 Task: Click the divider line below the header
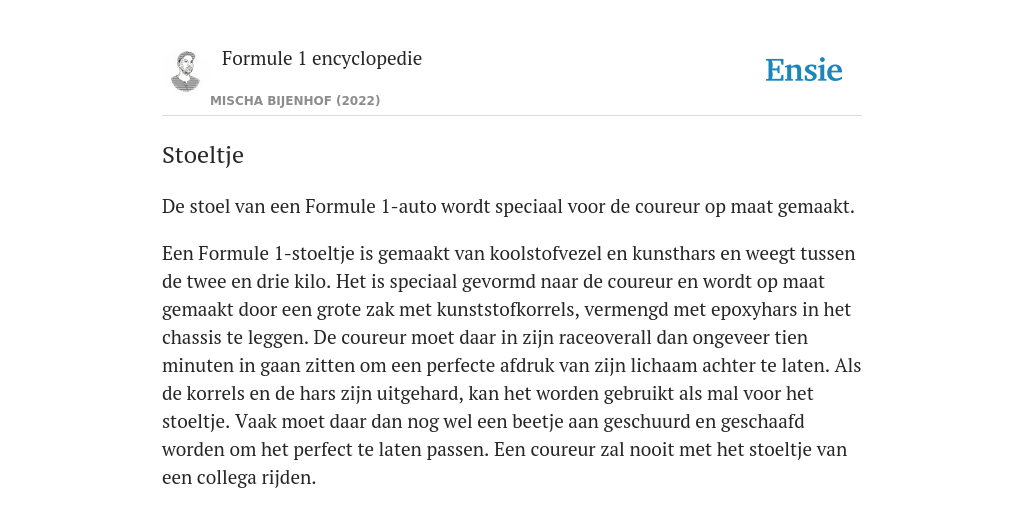click(x=512, y=116)
